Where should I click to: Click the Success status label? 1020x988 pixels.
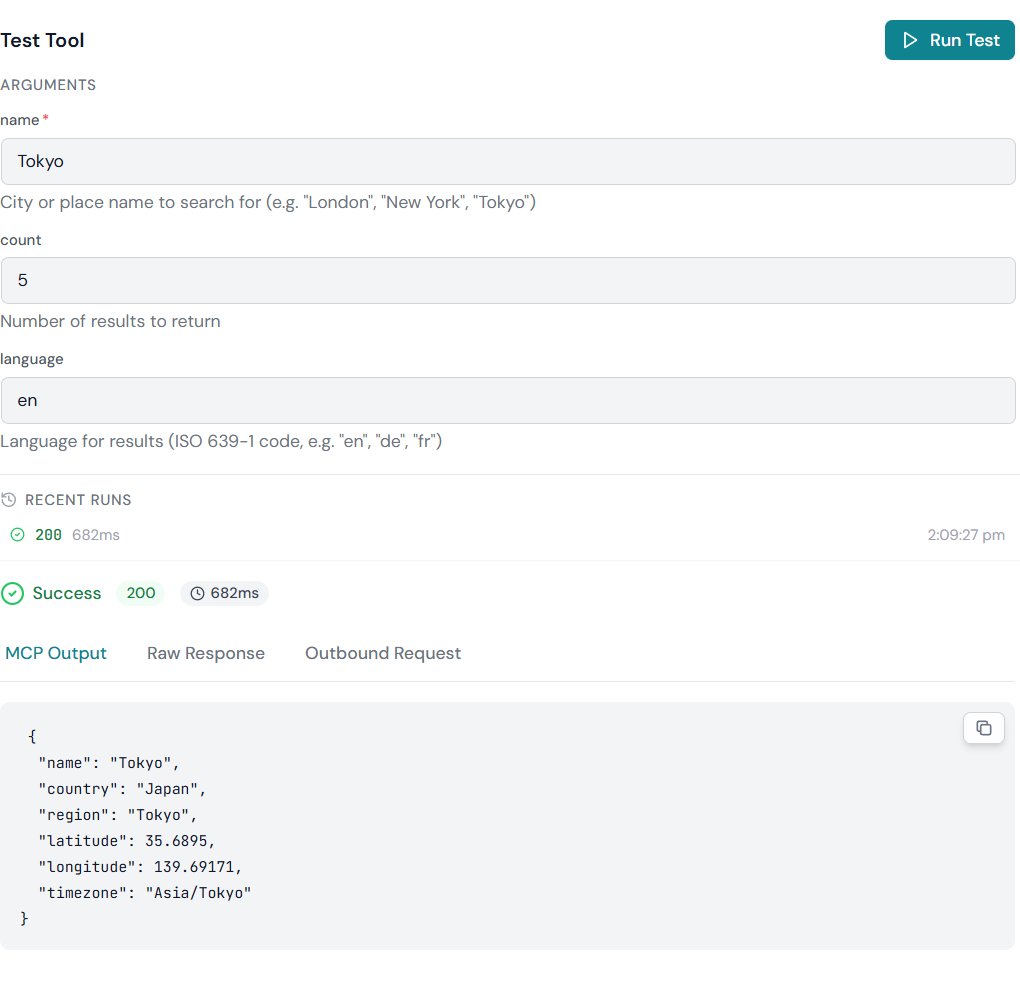tap(67, 593)
